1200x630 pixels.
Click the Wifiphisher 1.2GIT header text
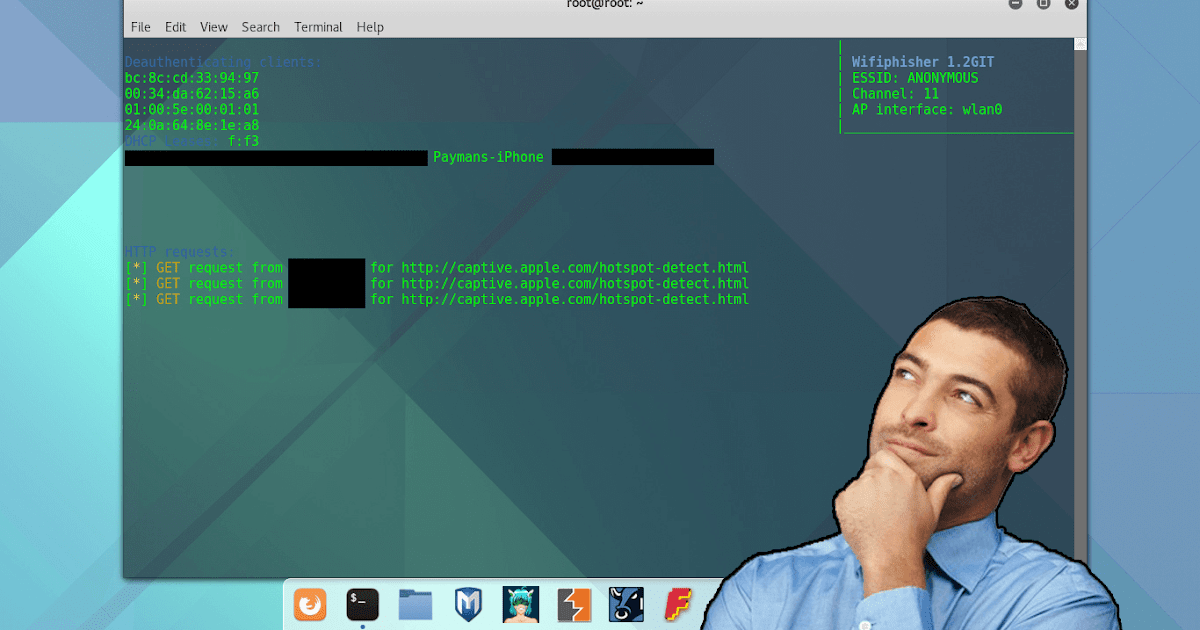(x=923, y=62)
